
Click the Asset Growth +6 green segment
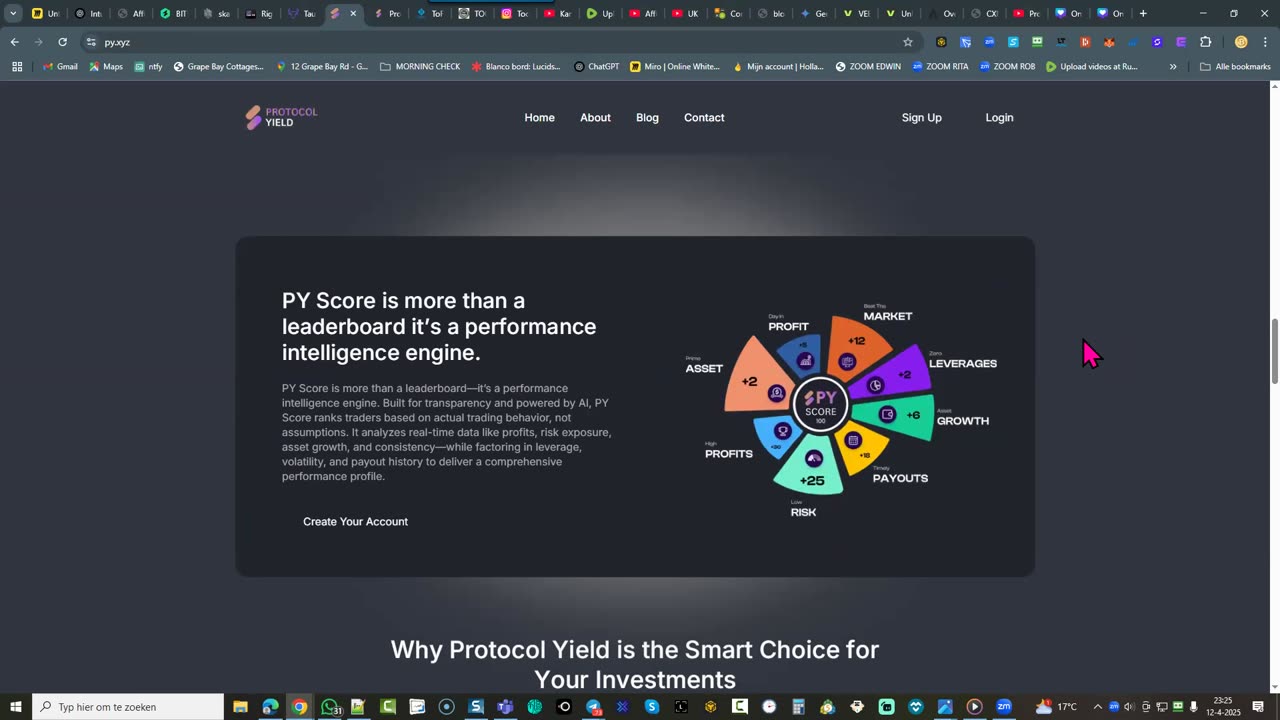896,415
